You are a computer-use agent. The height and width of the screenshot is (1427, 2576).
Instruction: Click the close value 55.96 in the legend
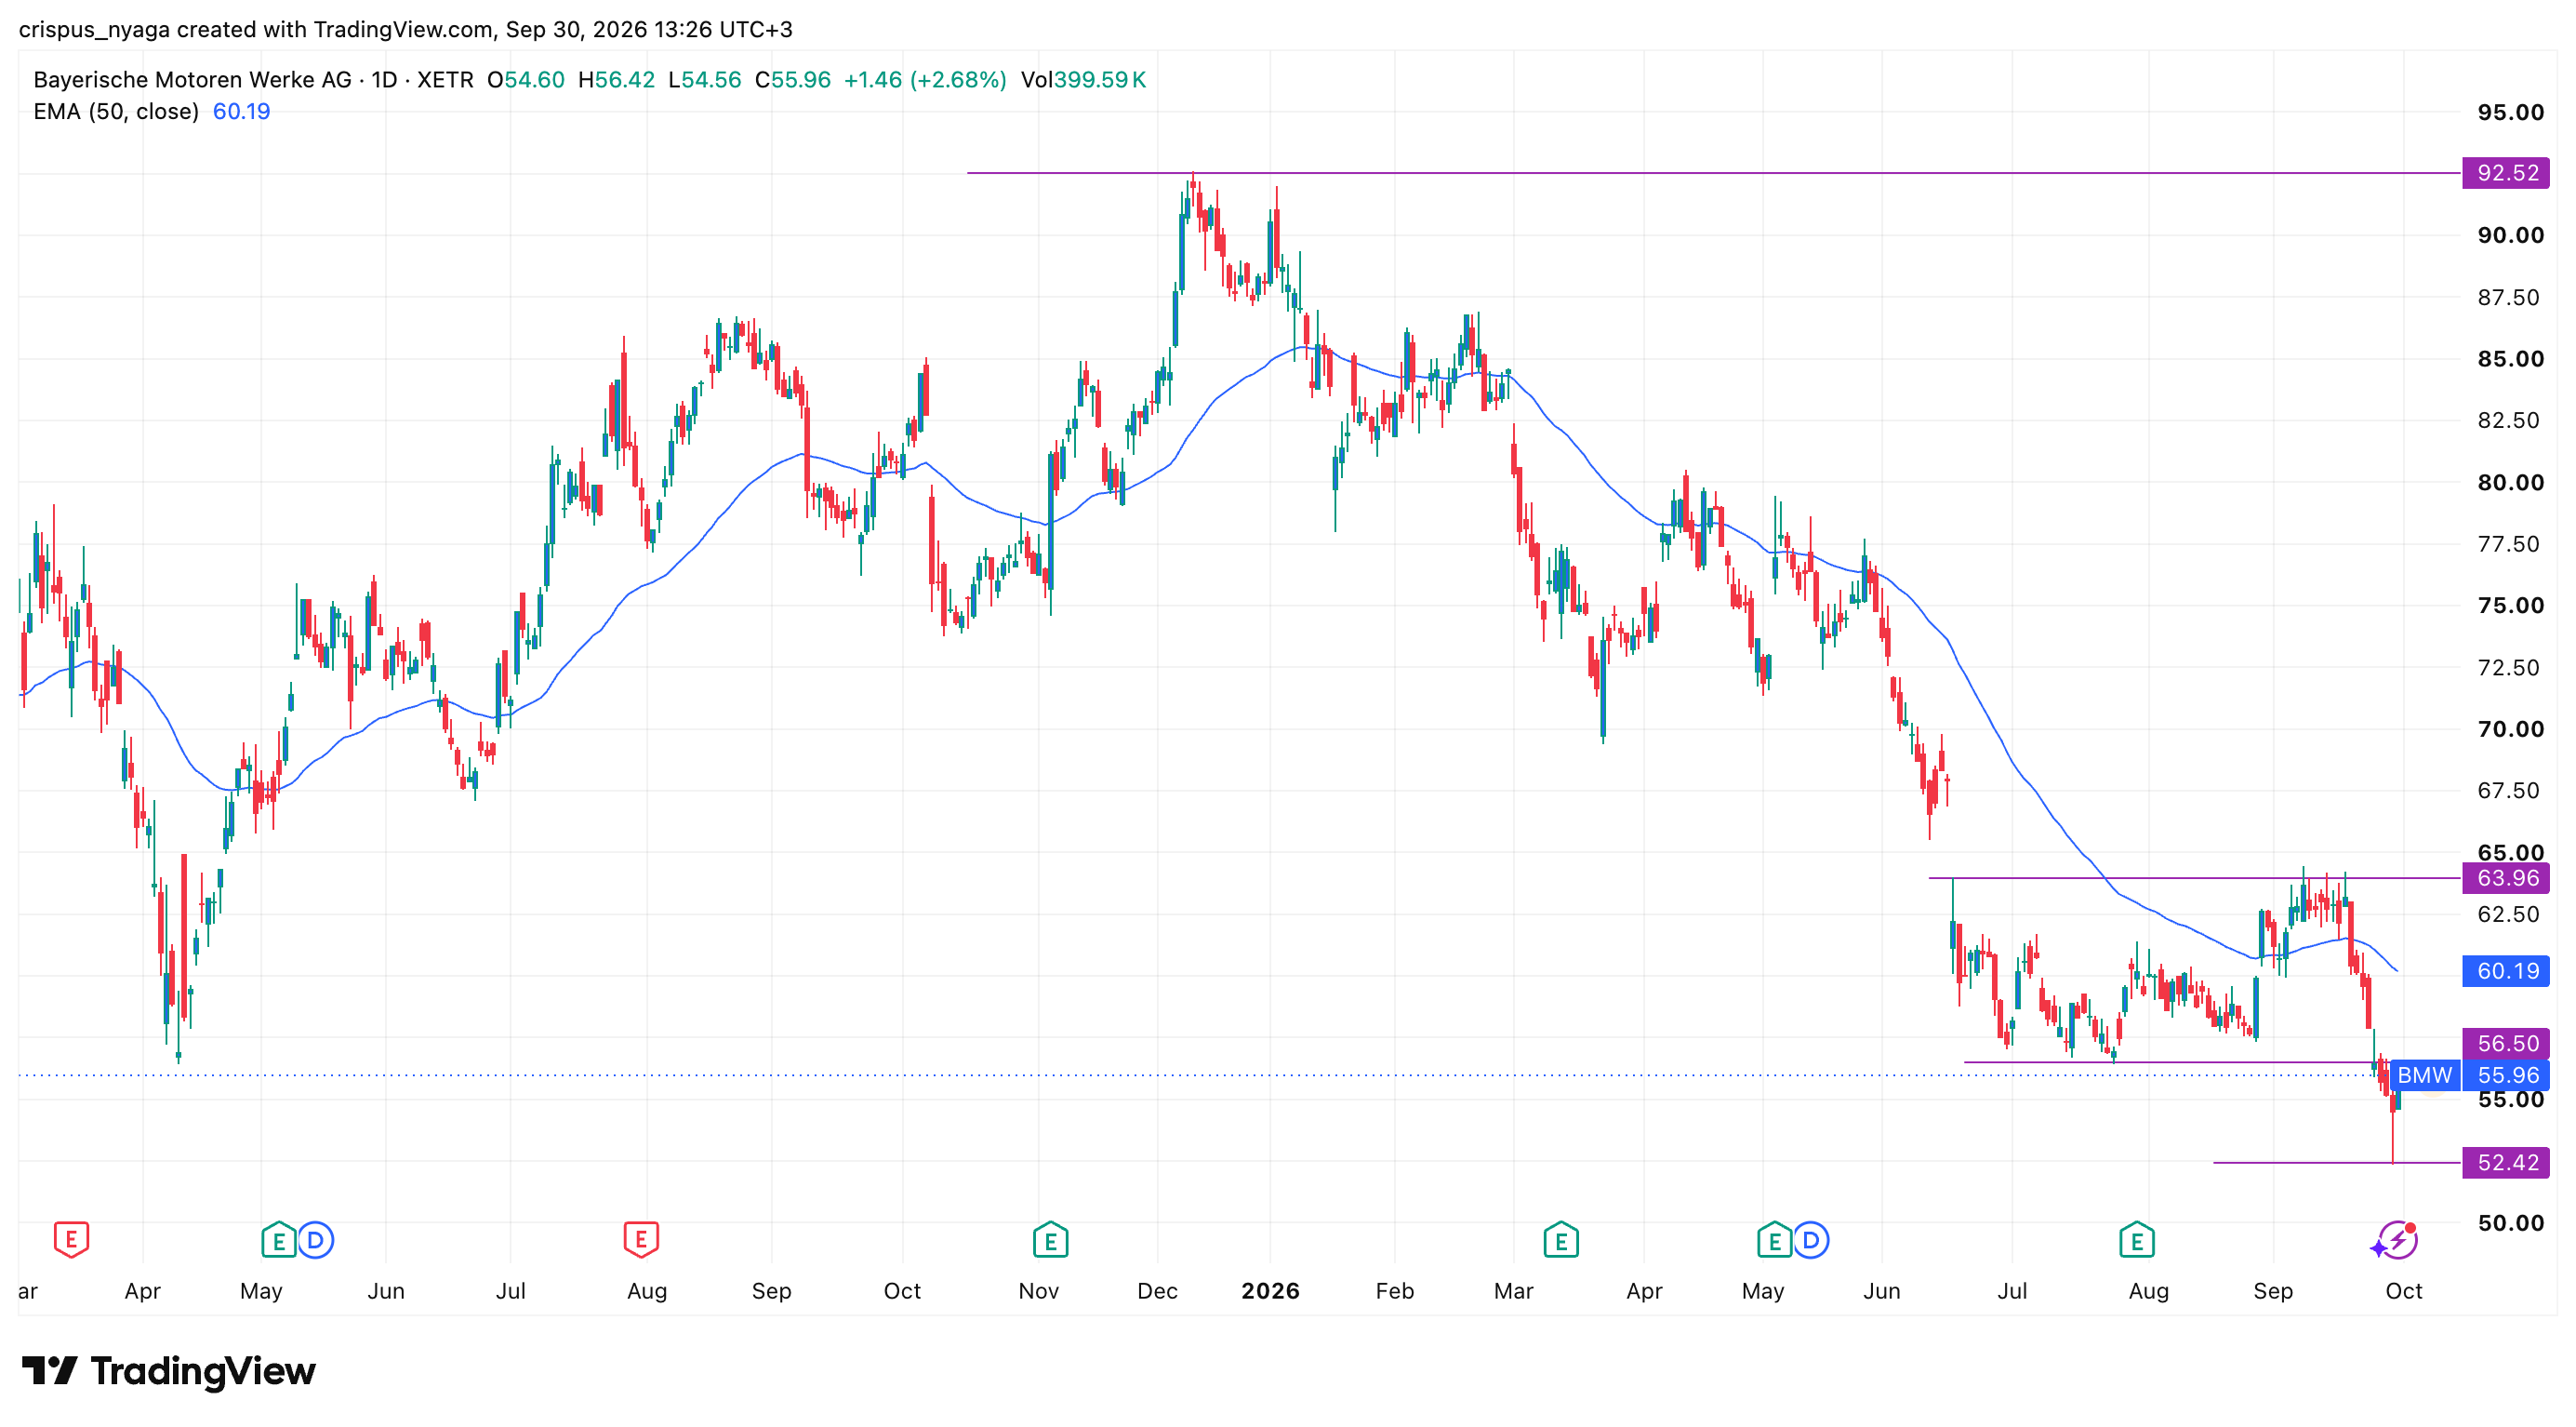tap(801, 80)
